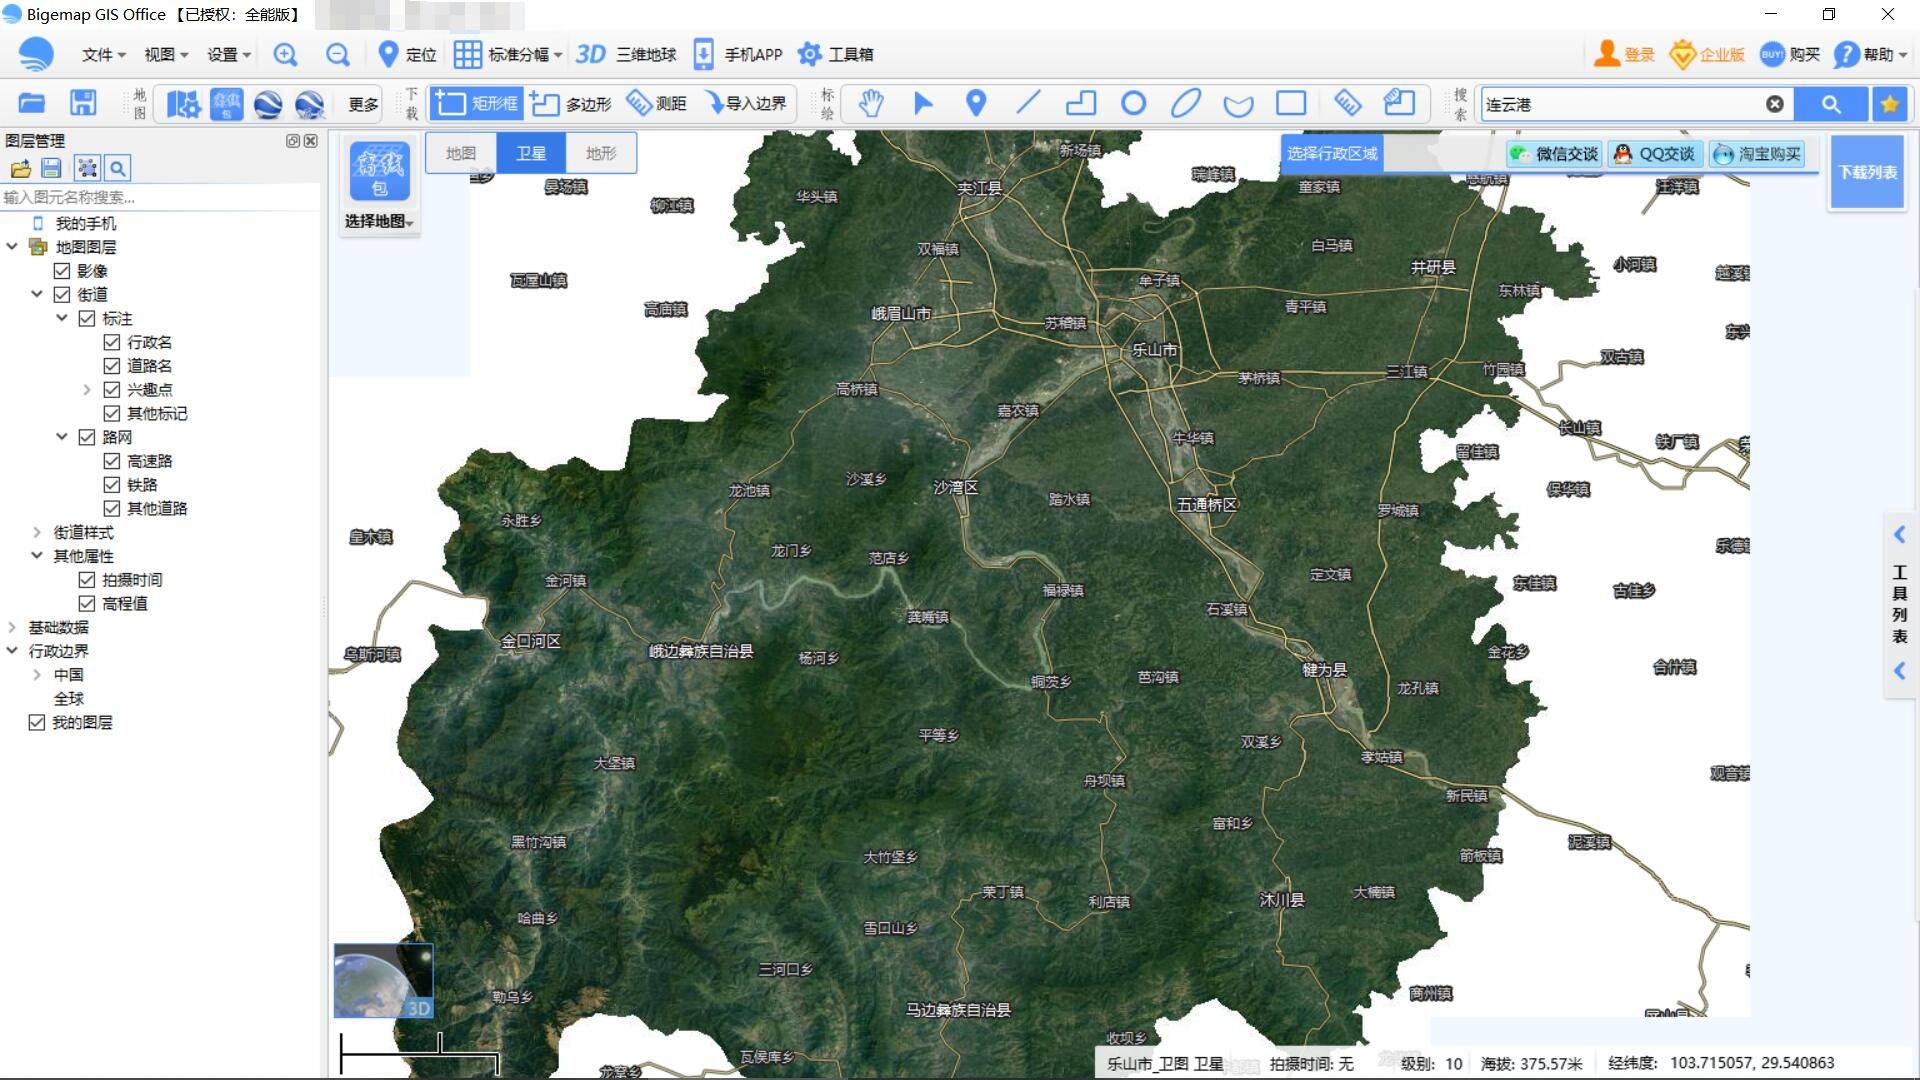Open the 工具箱 toolbox
The width and height of the screenshot is (1920, 1080).
835,55
